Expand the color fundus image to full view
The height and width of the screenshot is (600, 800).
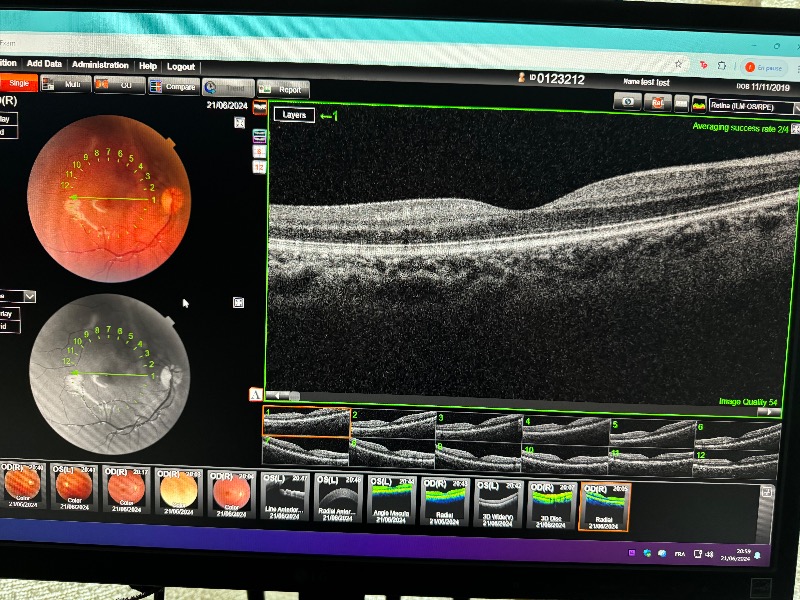point(239,122)
